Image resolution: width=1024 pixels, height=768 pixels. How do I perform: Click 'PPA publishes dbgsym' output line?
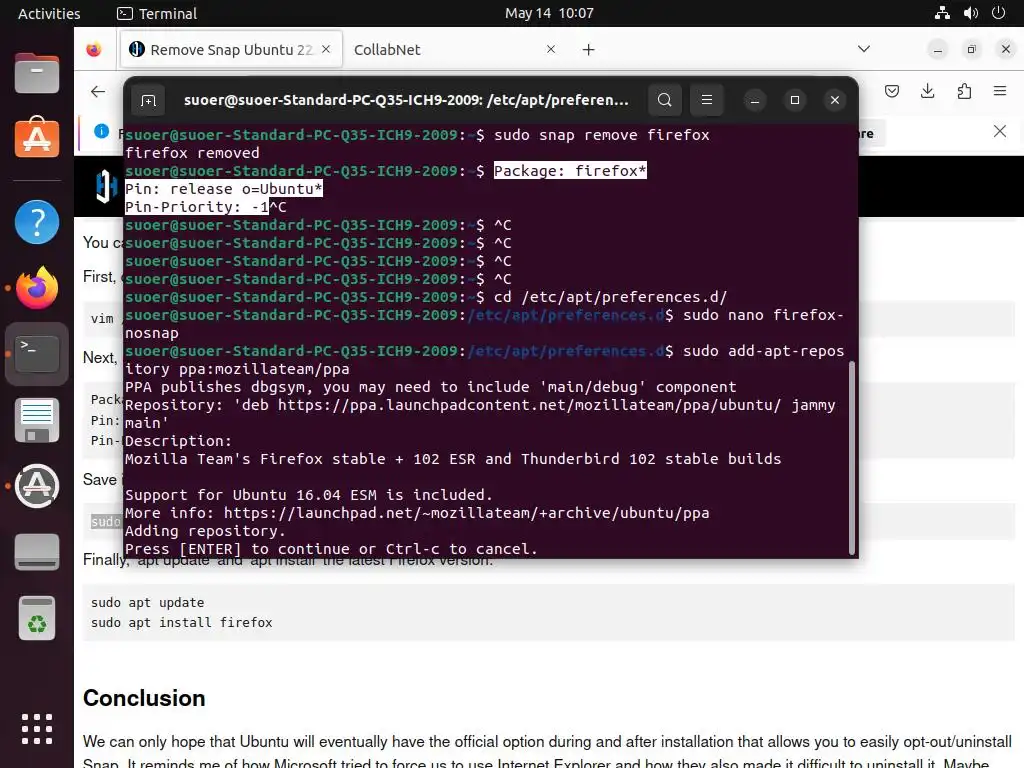pos(430,387)
